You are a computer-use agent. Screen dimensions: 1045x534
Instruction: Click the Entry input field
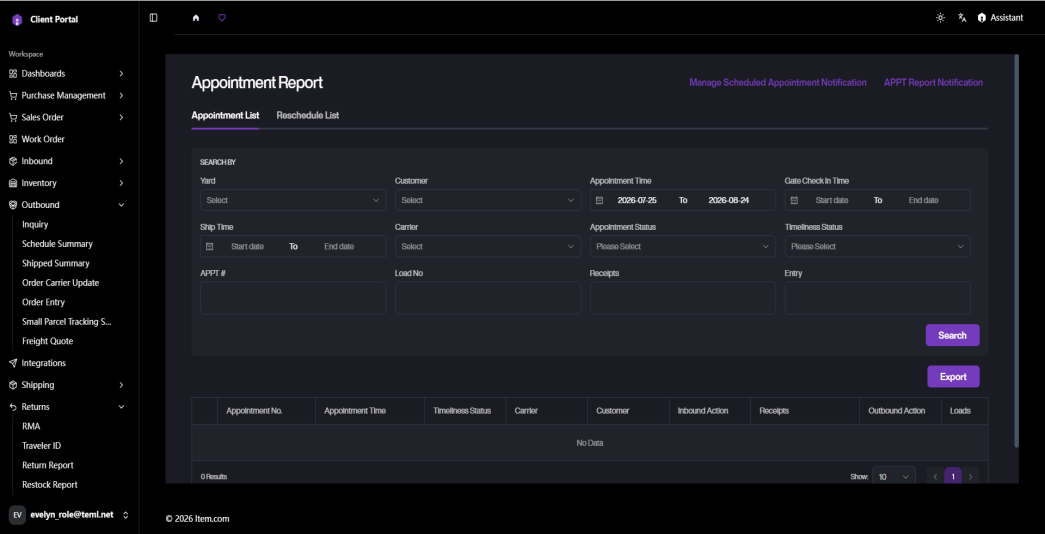pos(878,298)
